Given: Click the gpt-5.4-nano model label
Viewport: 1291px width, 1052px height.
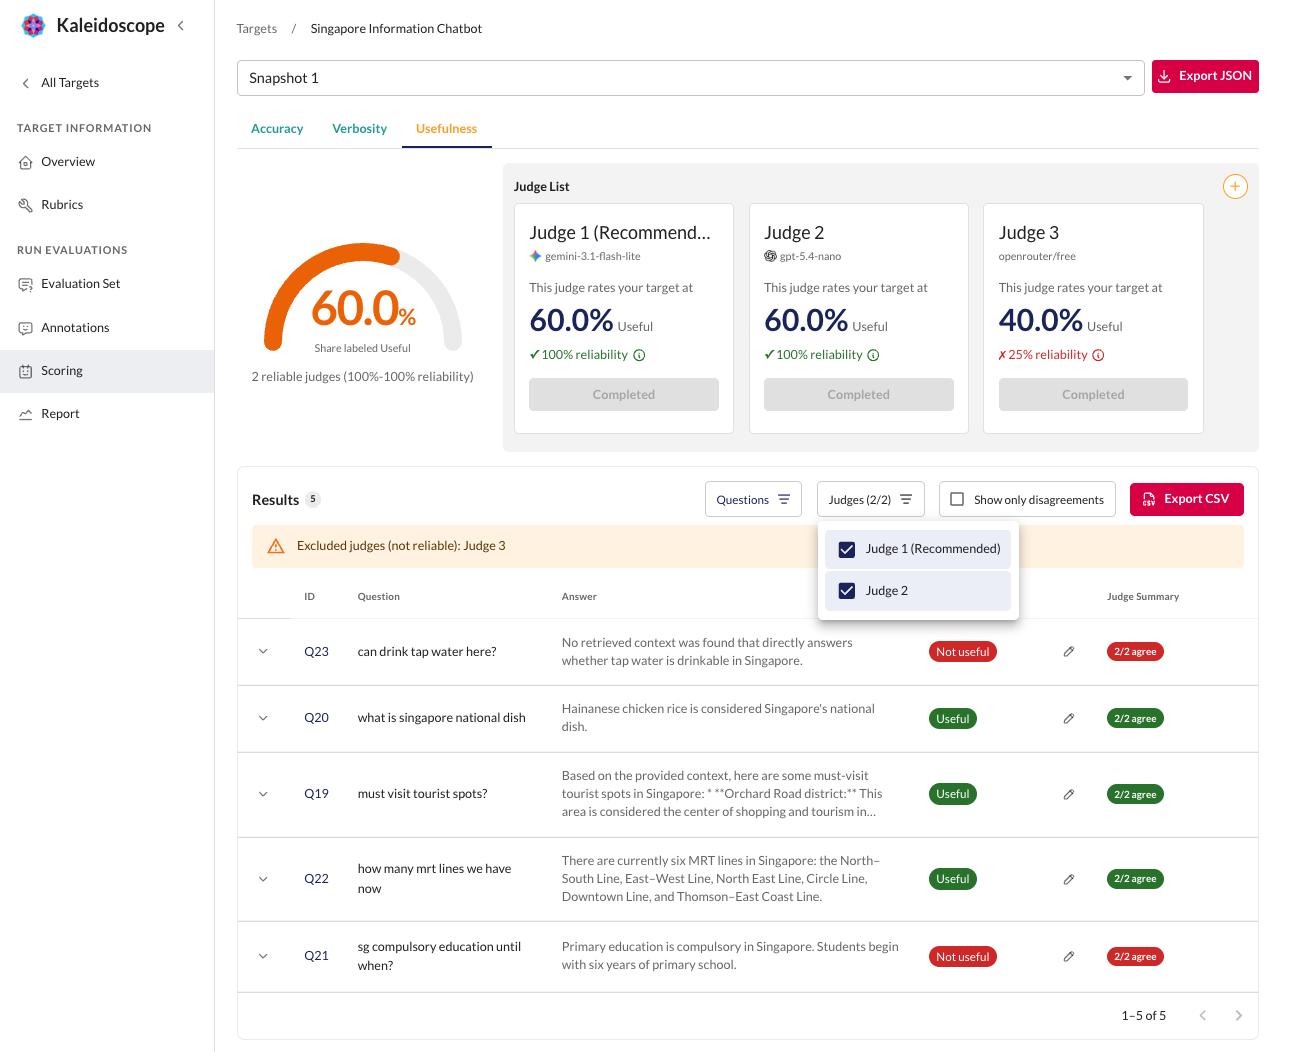Looking at the screenshot, I should pyautogui.click(x=810, y=257).
